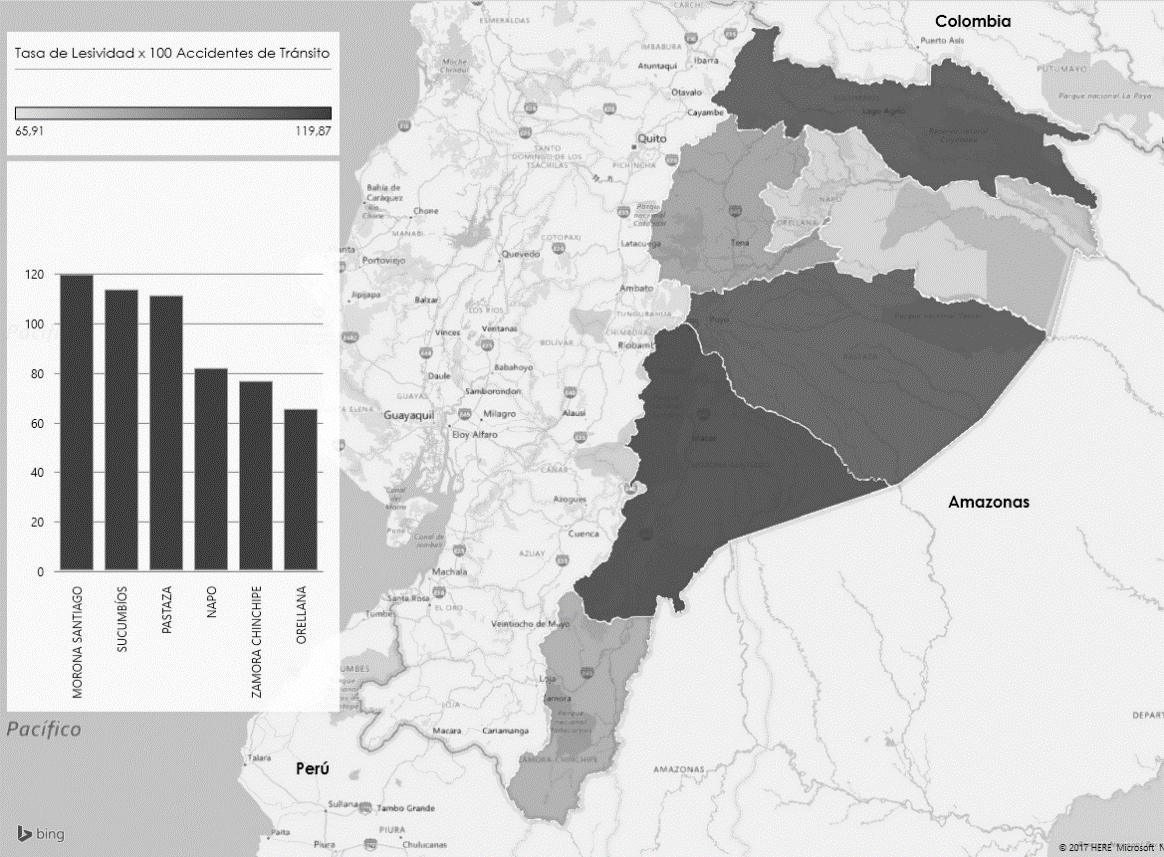The width and height of the screenshot is (1164, 857).
Task: Click the Pastaza bar
Action: coord(166,433)
